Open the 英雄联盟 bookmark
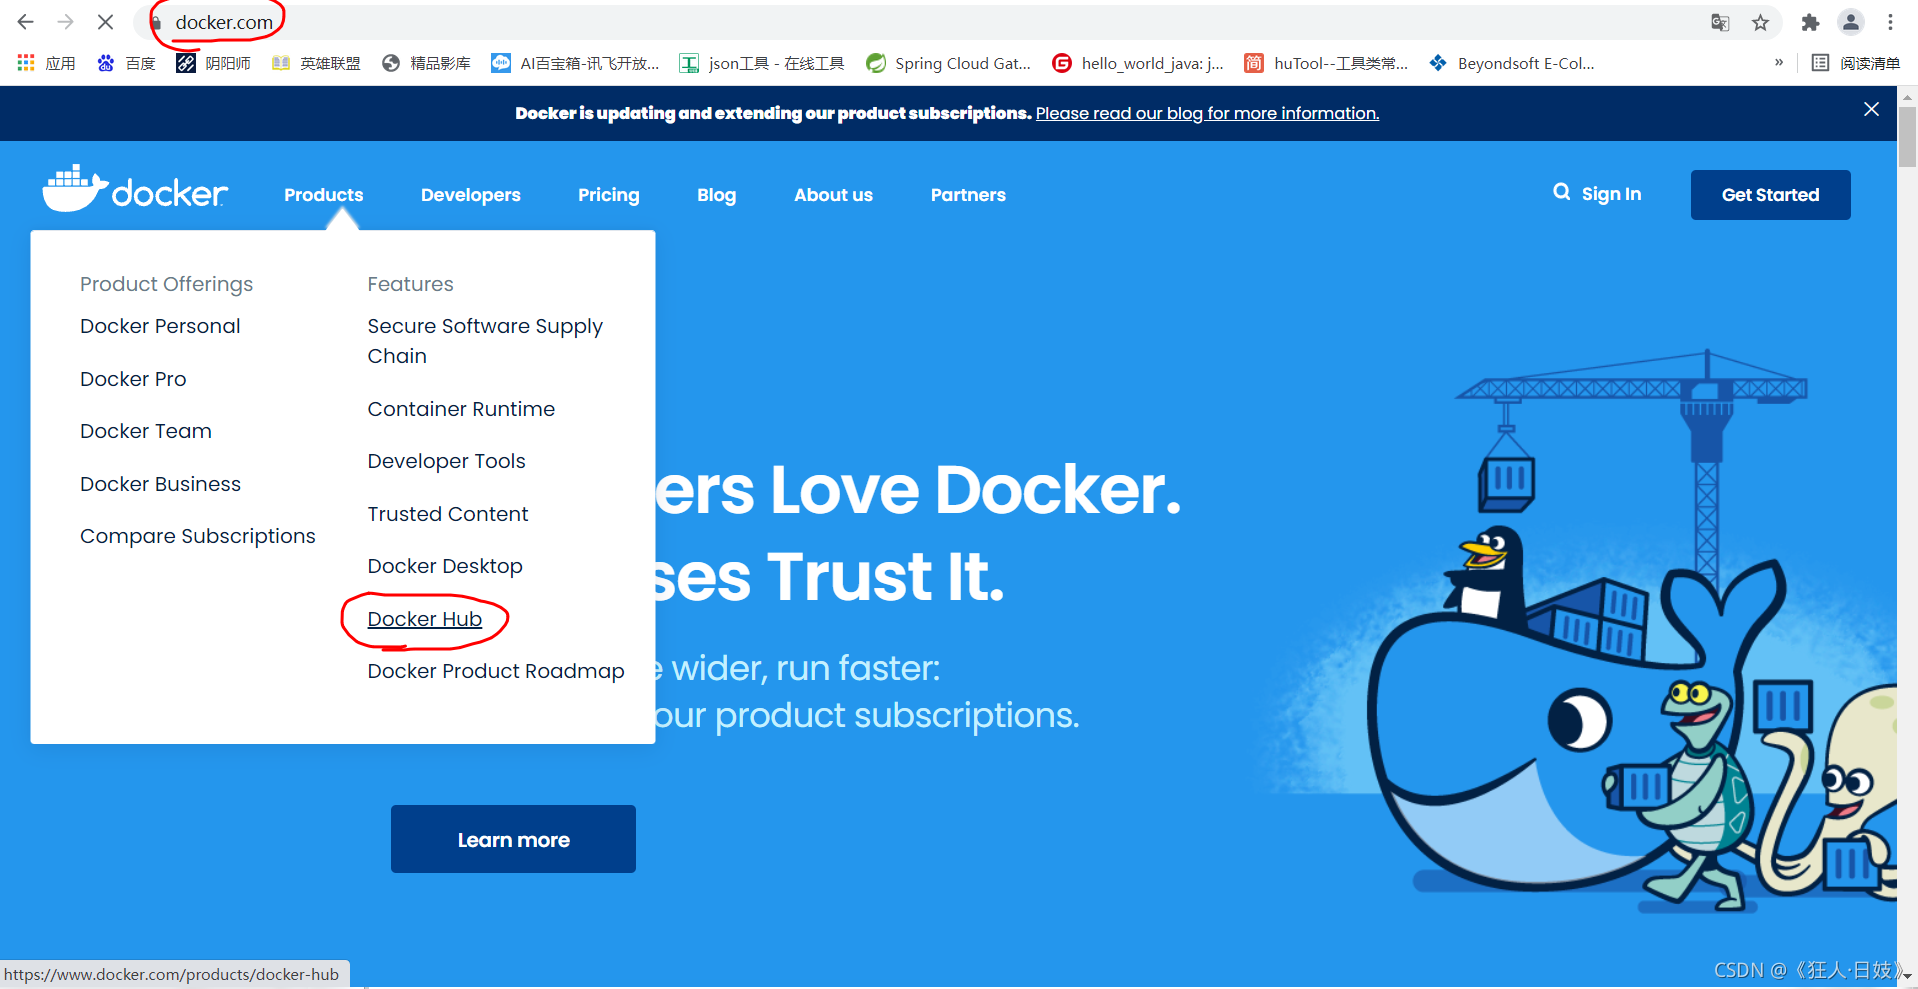This screenshot has width=1918, height=989. tap(316, 63)
